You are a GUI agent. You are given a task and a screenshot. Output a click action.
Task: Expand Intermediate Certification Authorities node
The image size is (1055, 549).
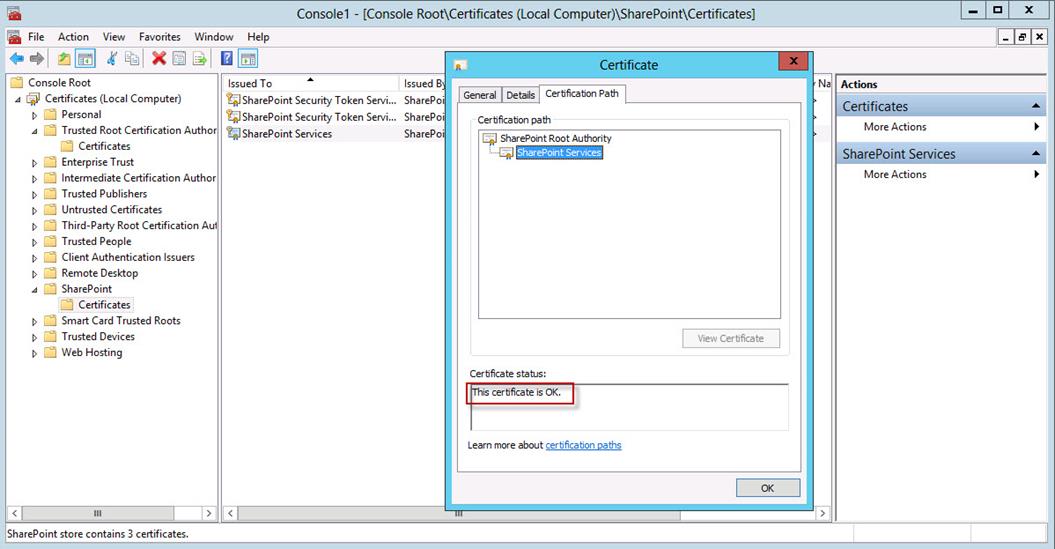[34, 179]
